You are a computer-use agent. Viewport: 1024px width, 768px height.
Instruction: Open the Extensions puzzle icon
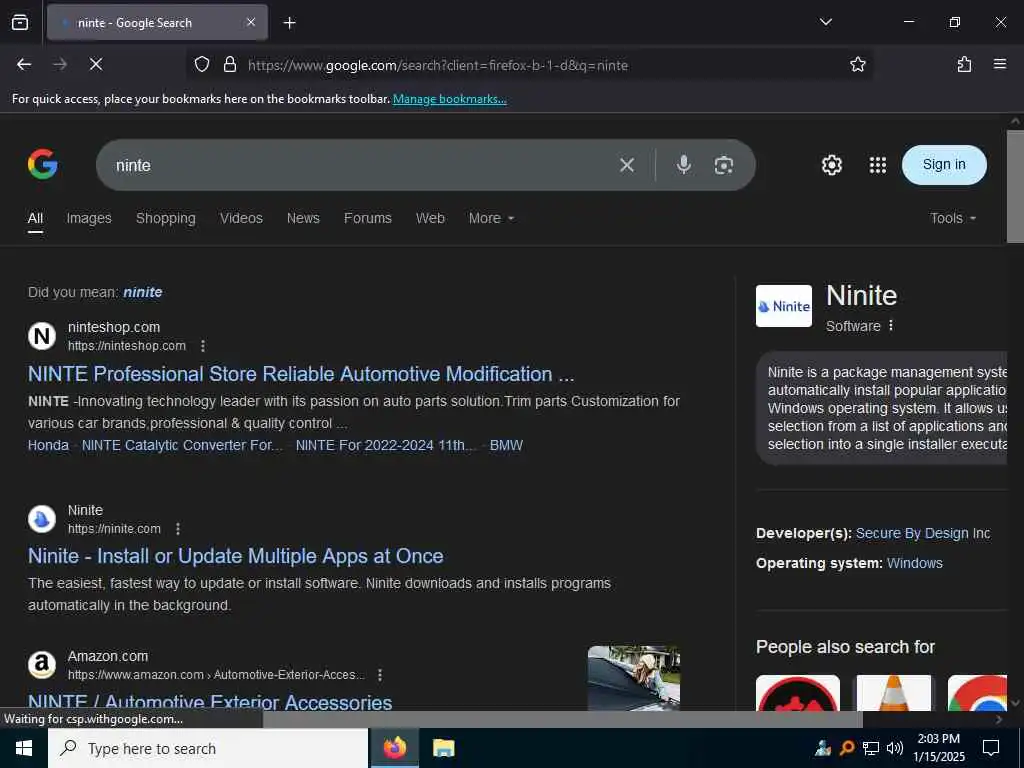(x=964, y=64)
